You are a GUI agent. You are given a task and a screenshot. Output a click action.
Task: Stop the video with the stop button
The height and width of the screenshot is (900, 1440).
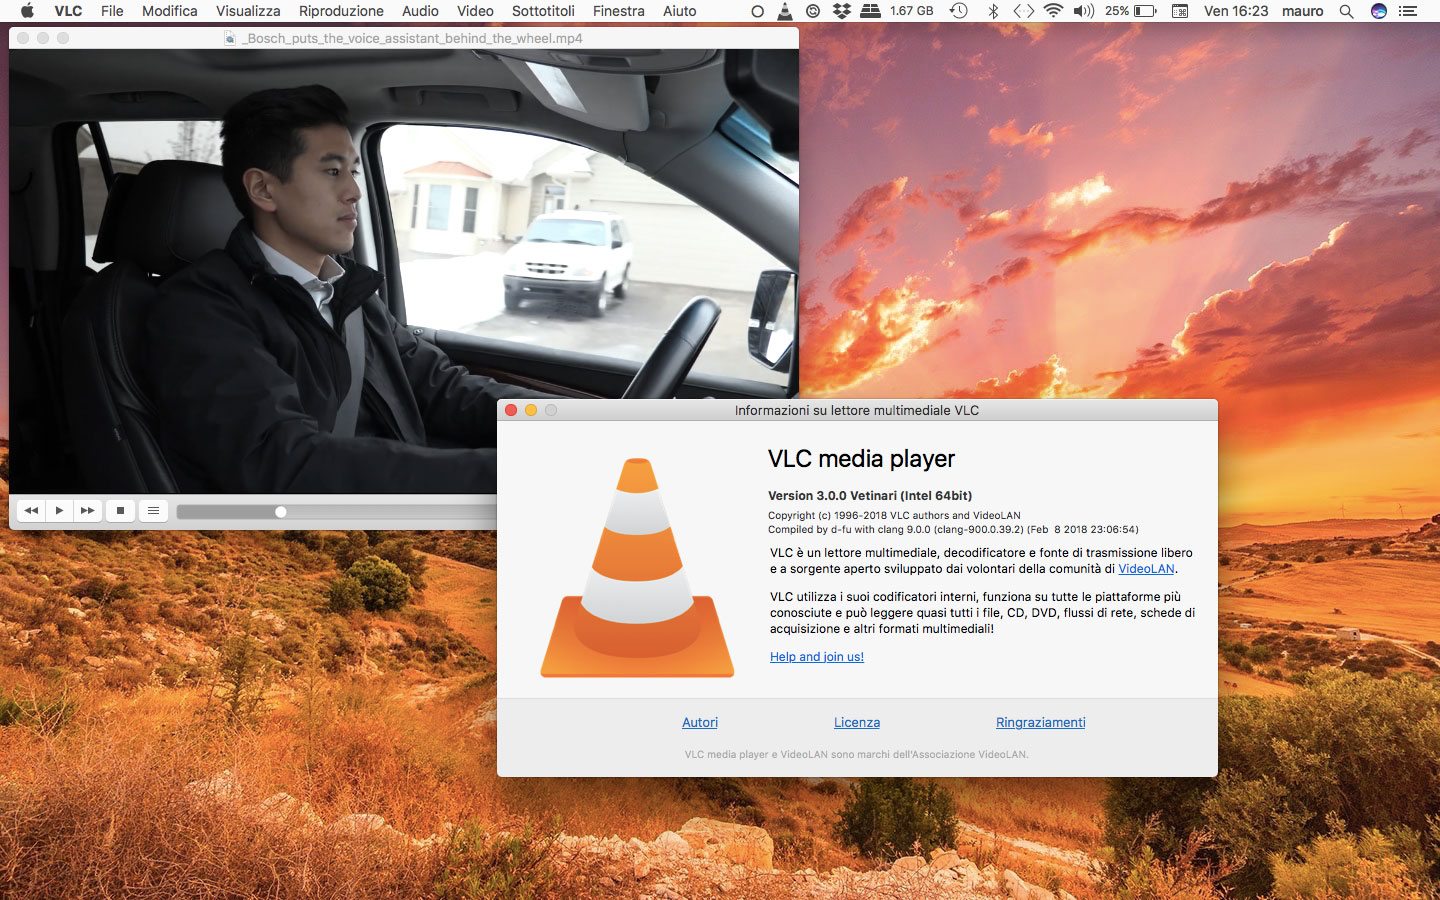coord(120,511)
